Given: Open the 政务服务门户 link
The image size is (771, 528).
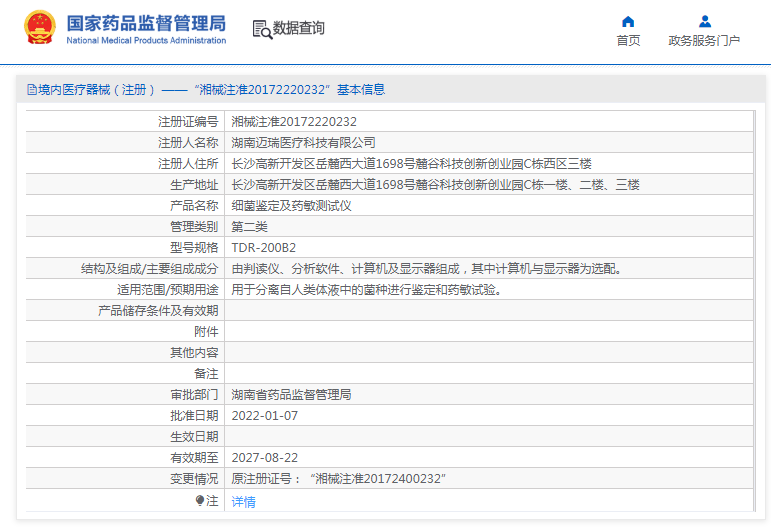Looking at the screenshot, I should point(704,40).
